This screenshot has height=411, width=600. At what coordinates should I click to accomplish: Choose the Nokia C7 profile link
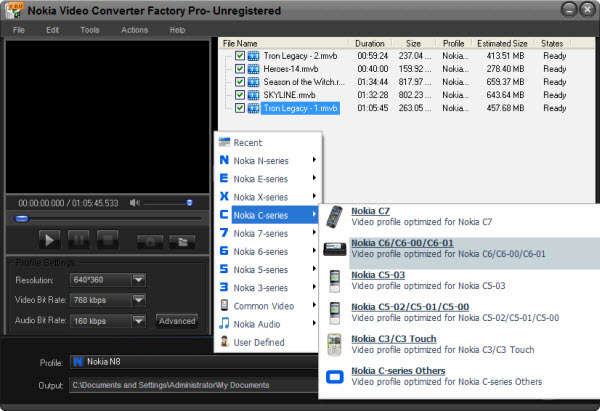point(370,211)
